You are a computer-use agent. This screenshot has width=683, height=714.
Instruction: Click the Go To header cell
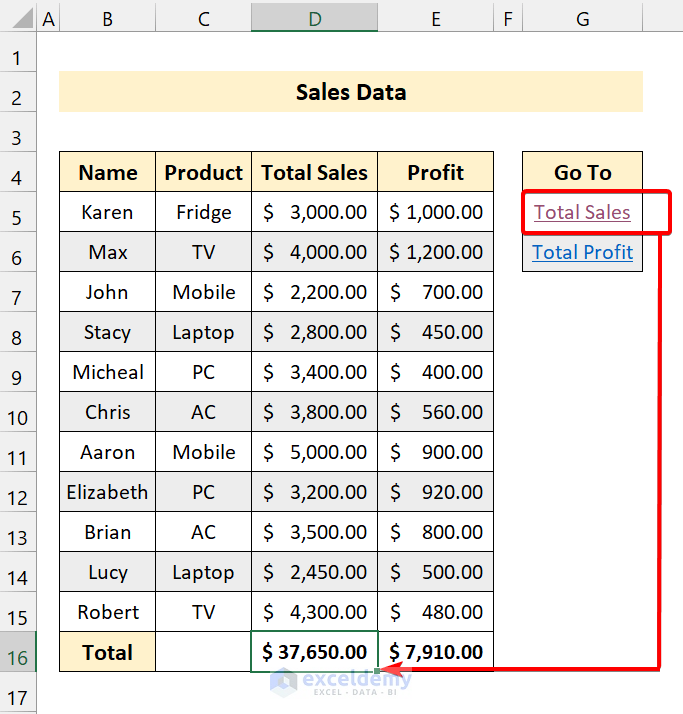[x=582, y=172]
